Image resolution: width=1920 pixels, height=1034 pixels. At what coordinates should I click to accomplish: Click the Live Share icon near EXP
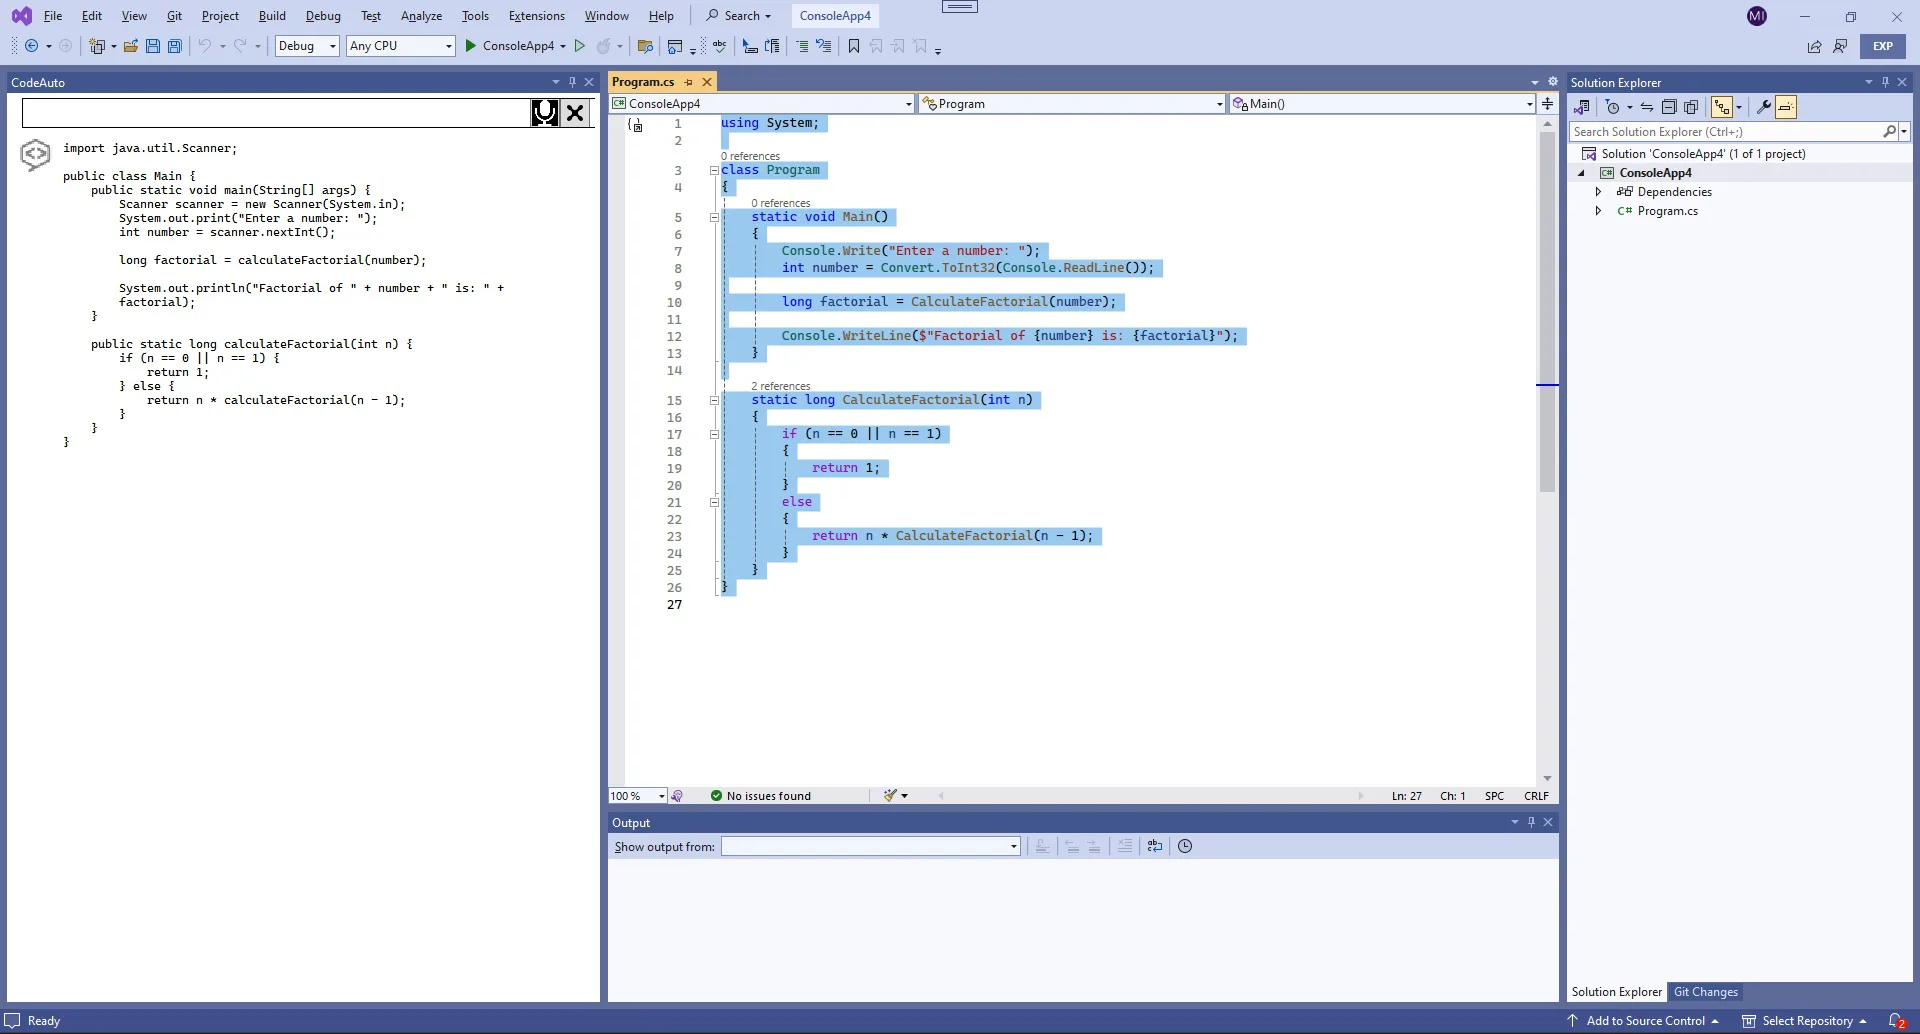[x=1814, y=46]
